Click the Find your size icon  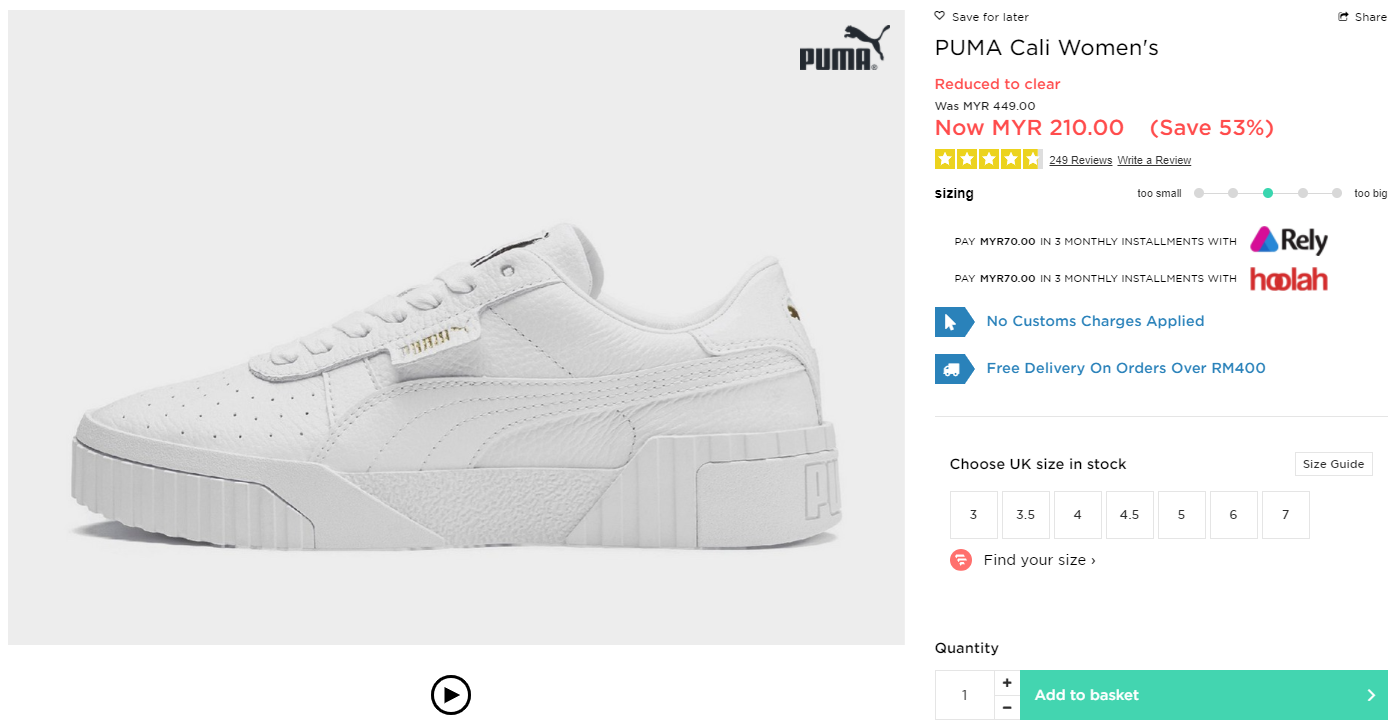coord(961,560)
